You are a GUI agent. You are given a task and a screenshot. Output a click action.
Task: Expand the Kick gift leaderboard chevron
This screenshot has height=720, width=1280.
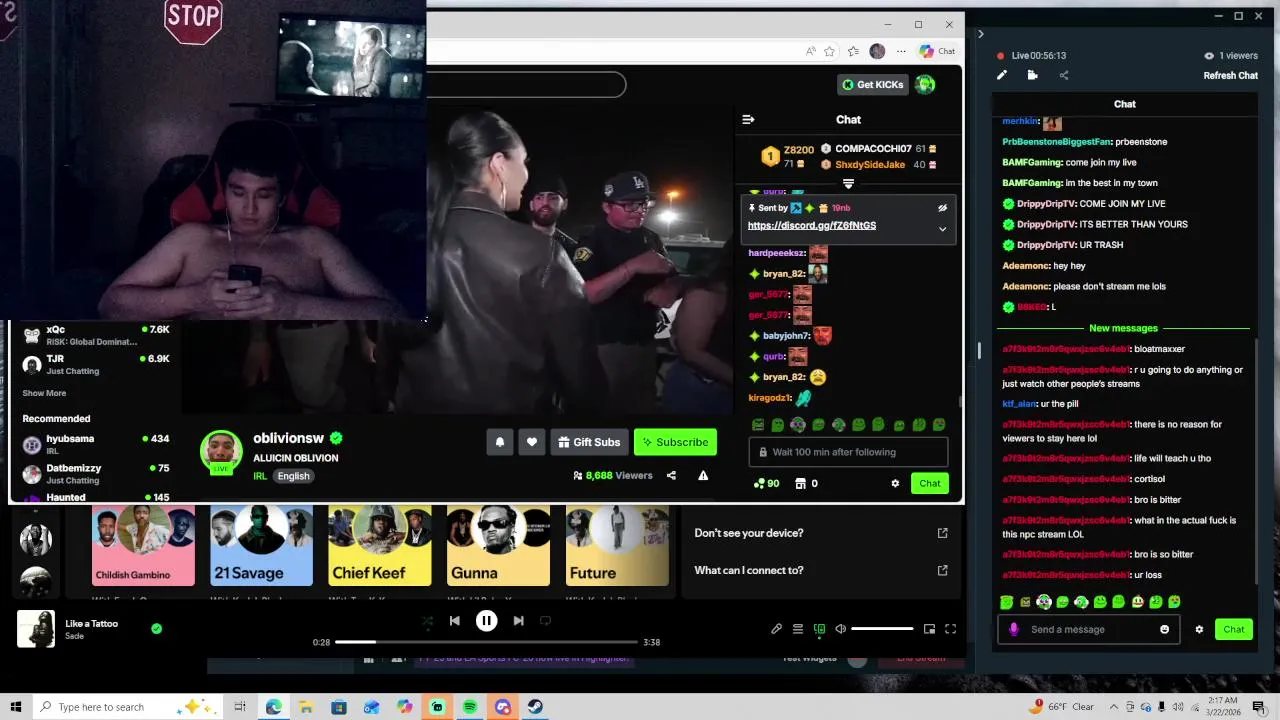point(848,184)
